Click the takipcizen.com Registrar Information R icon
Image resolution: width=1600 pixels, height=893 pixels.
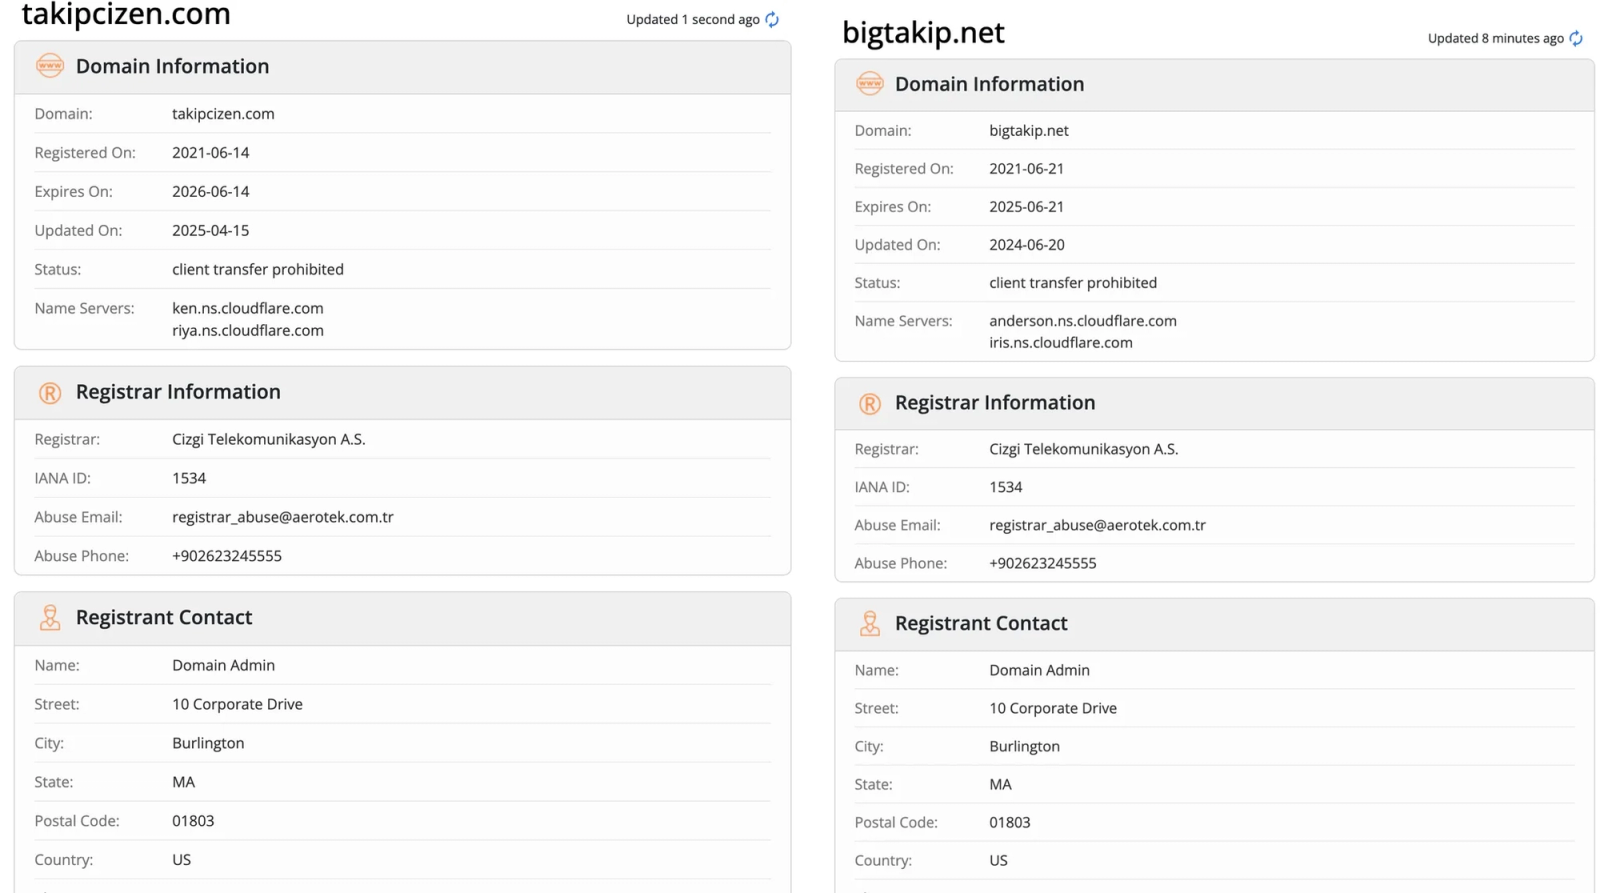(x=49, y=393)
